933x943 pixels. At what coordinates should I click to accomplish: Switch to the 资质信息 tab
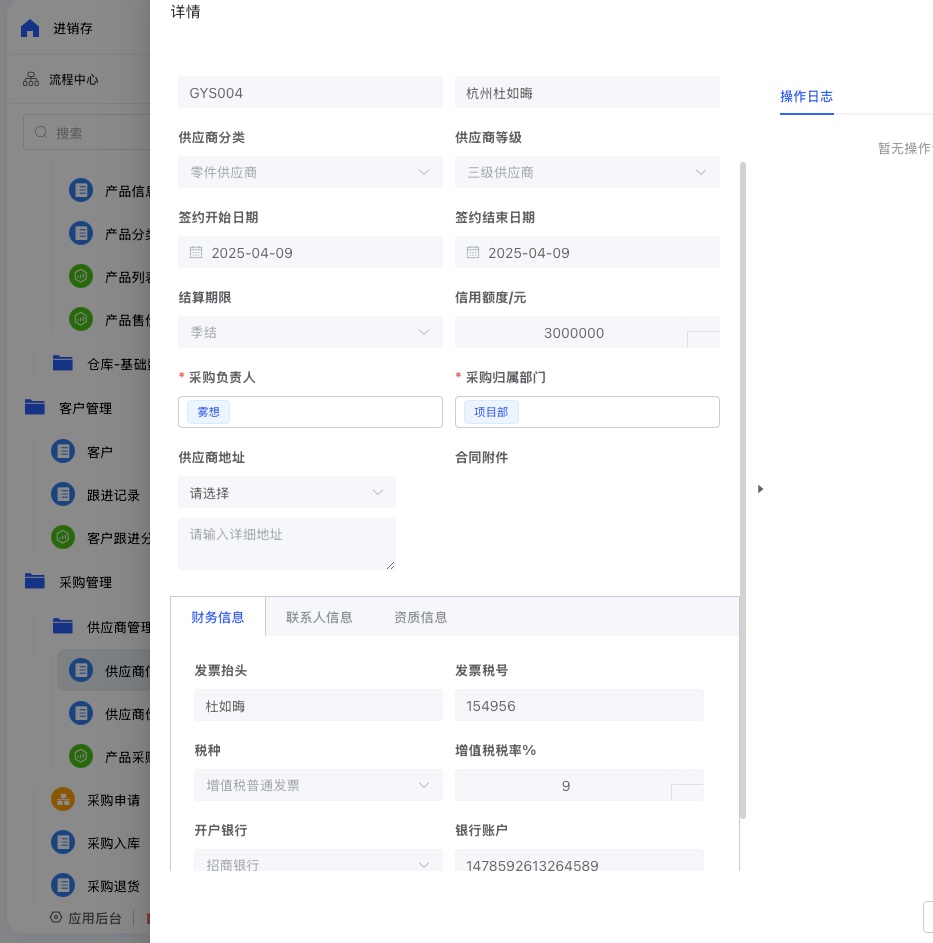point(420,617)
